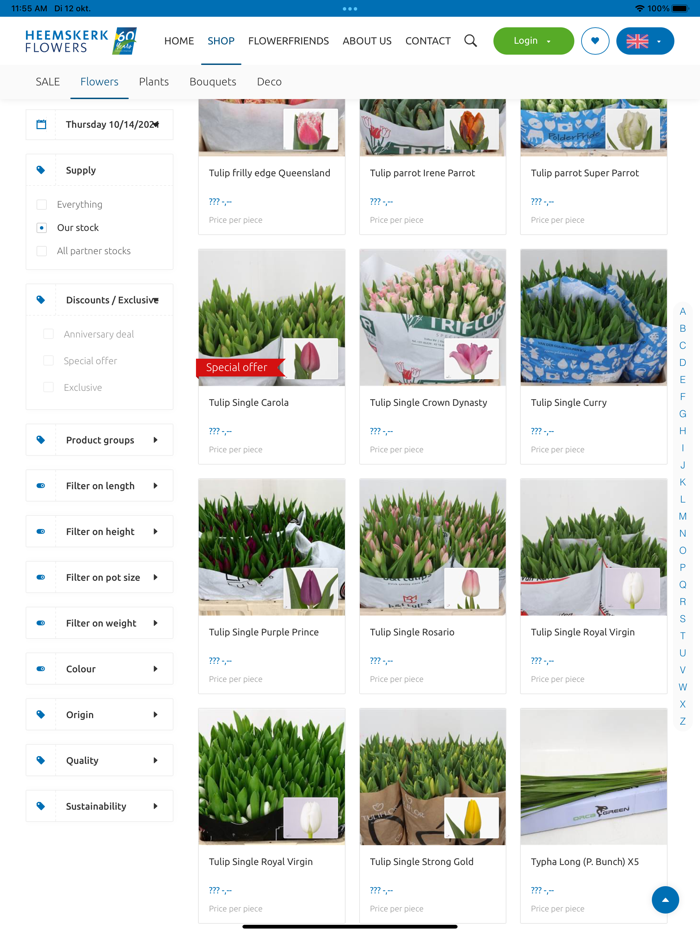This screenshot has height=934, width=700.
Task: Open Tulip Single Crown Dynasty product link
Action: [428, 403]
